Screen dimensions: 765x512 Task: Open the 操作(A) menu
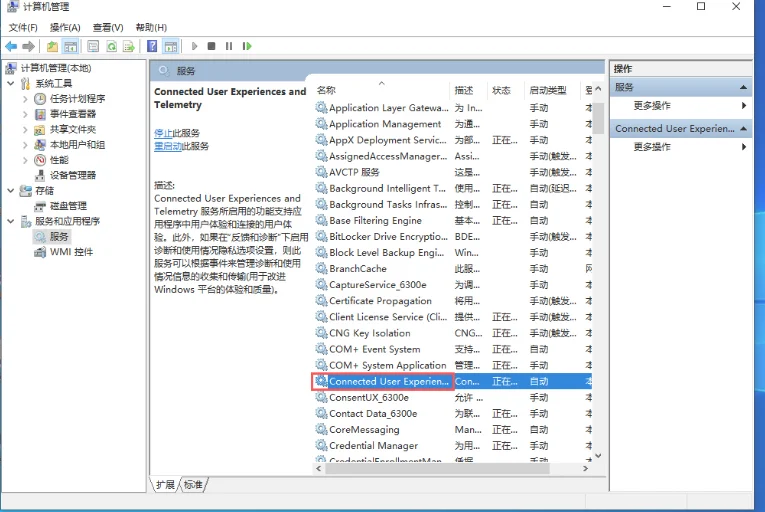pyautogui.click(x=65, y=27)
